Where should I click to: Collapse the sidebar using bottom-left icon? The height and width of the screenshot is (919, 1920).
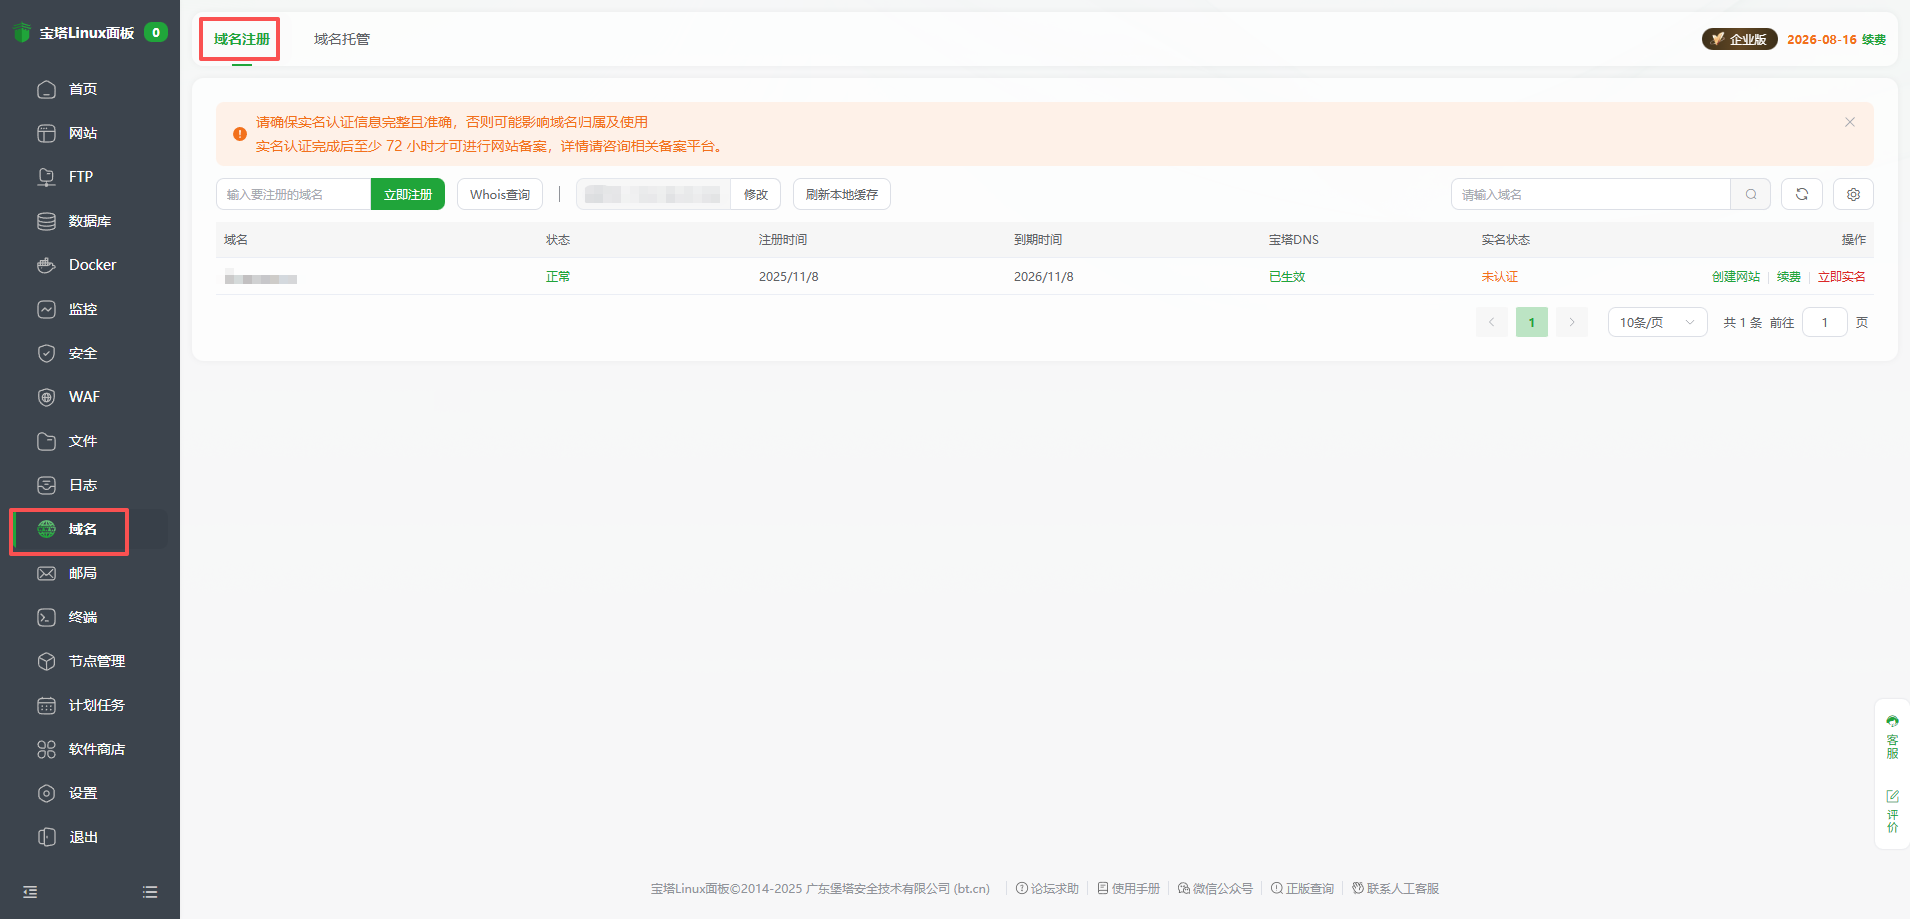(x=30, y=892)
